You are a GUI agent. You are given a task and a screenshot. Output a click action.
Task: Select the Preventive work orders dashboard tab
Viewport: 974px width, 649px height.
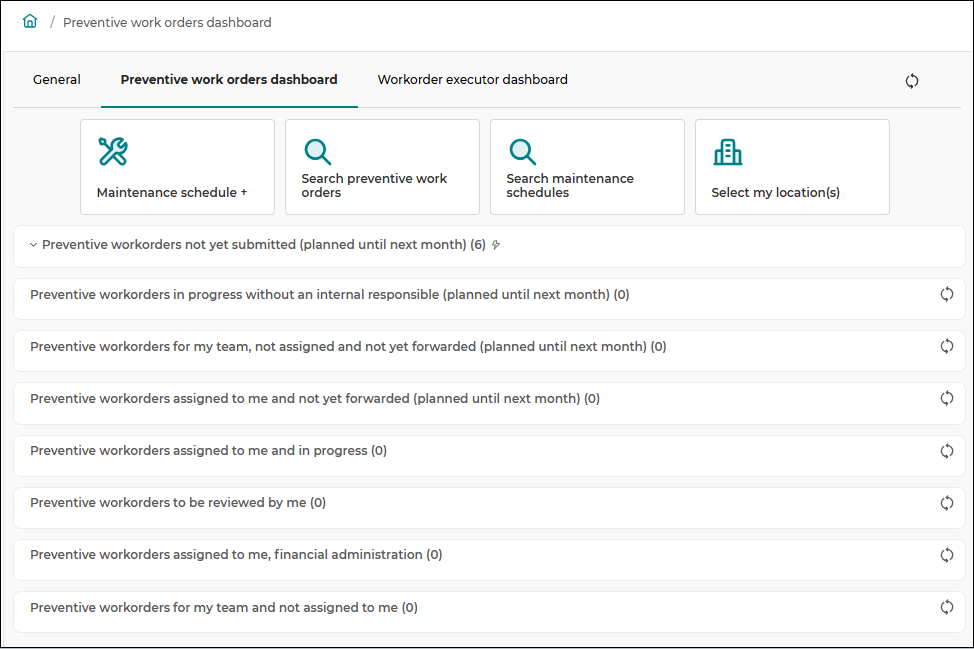click(229, 79)
